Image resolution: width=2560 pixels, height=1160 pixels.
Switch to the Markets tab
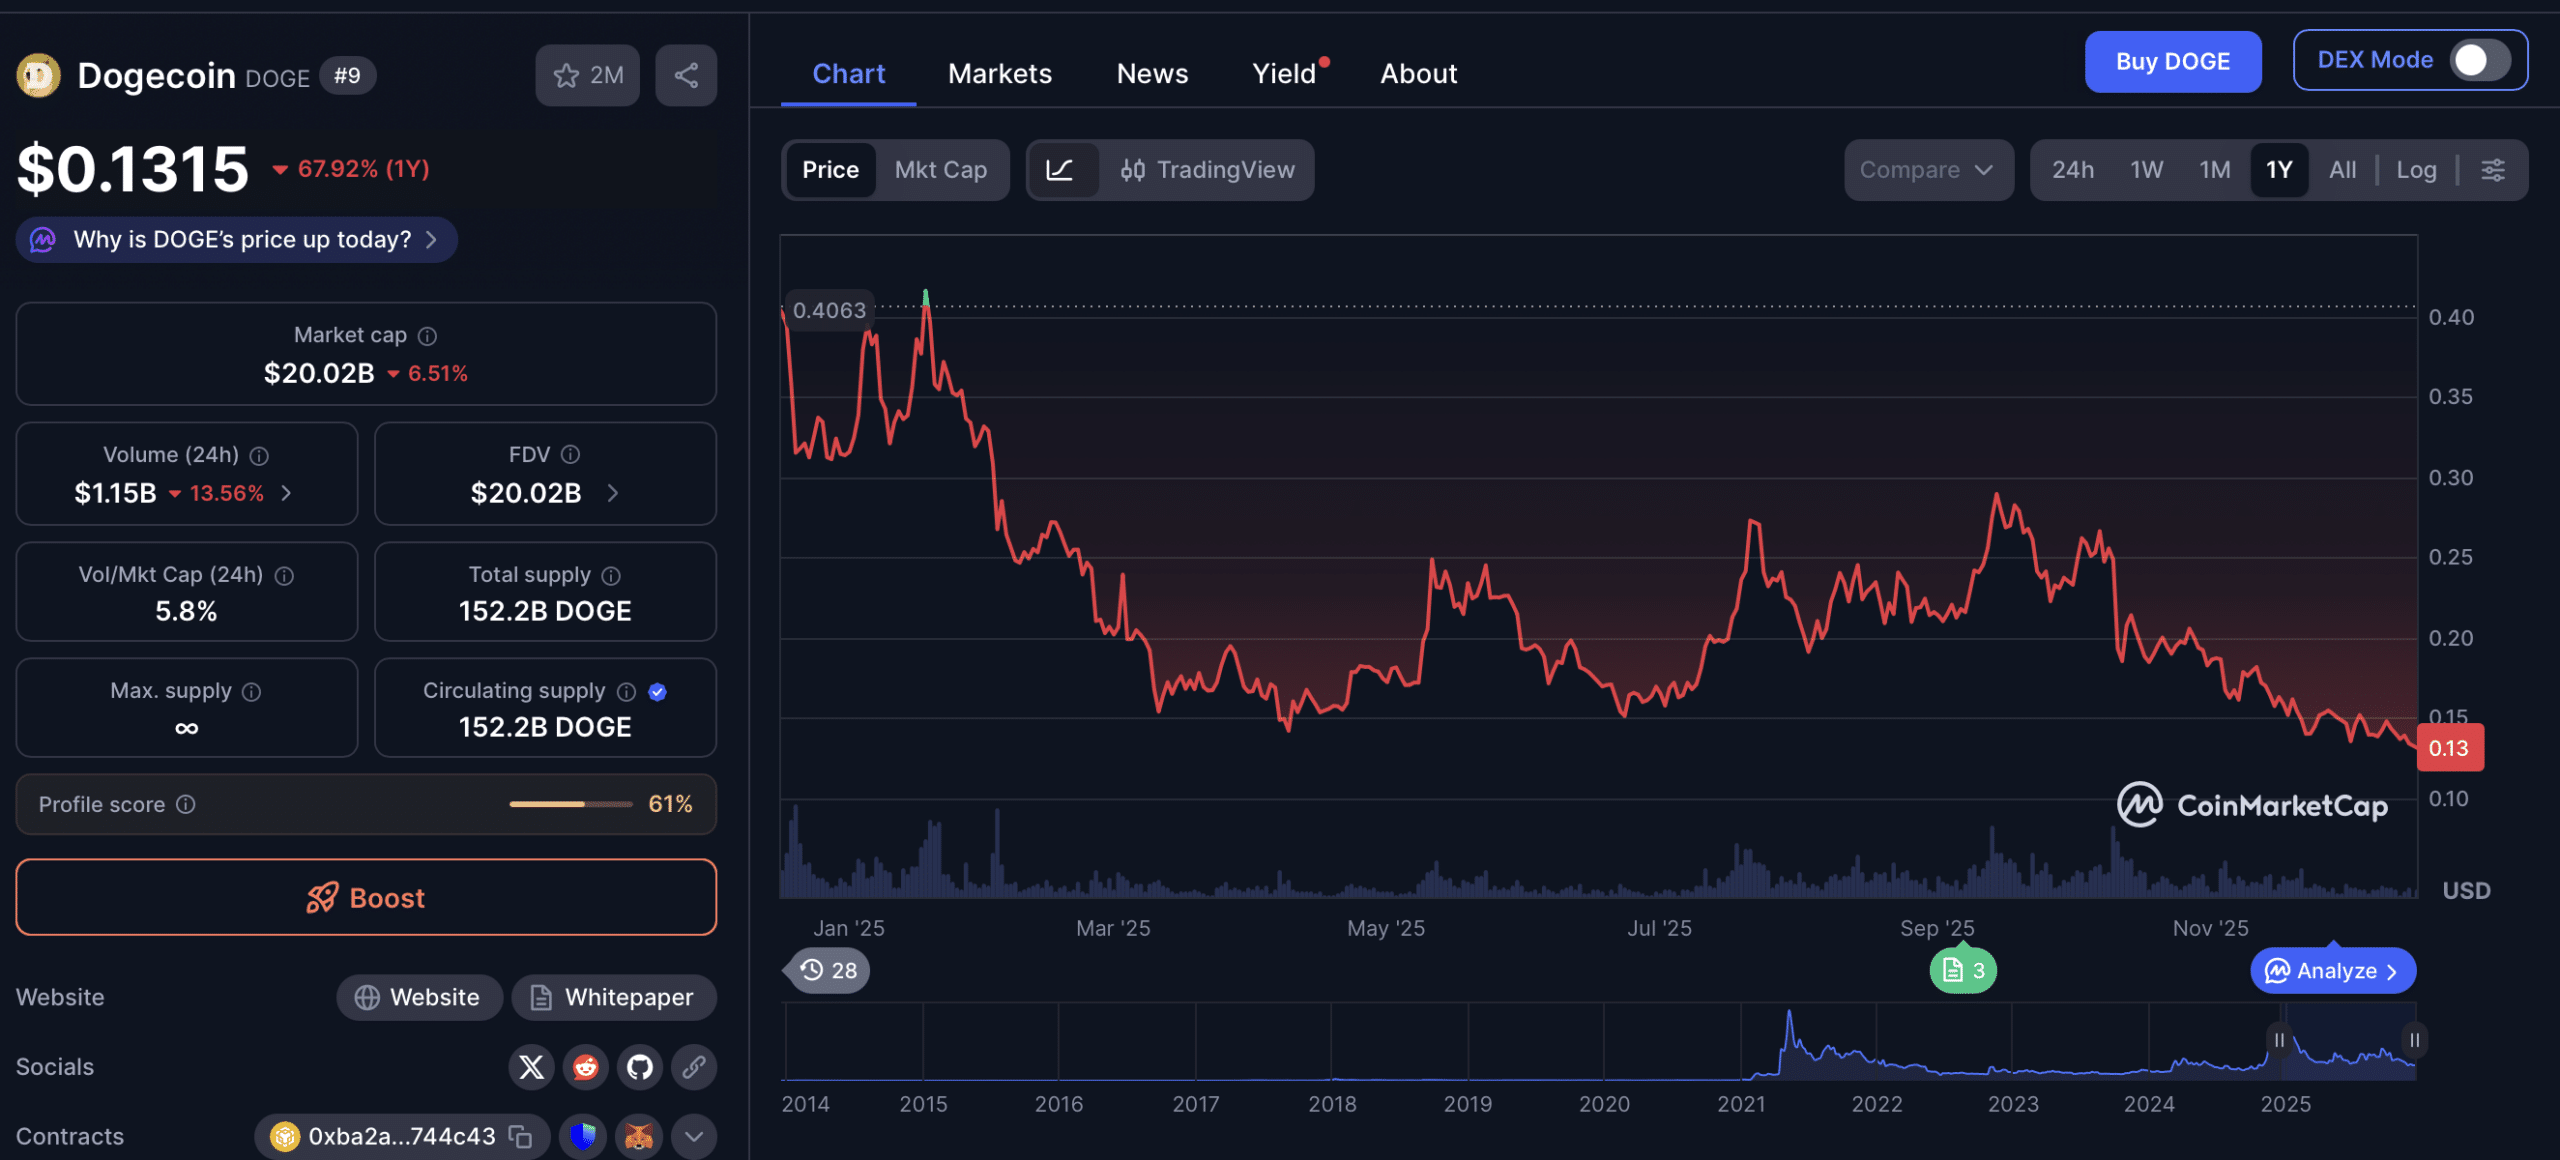(999, 73)
